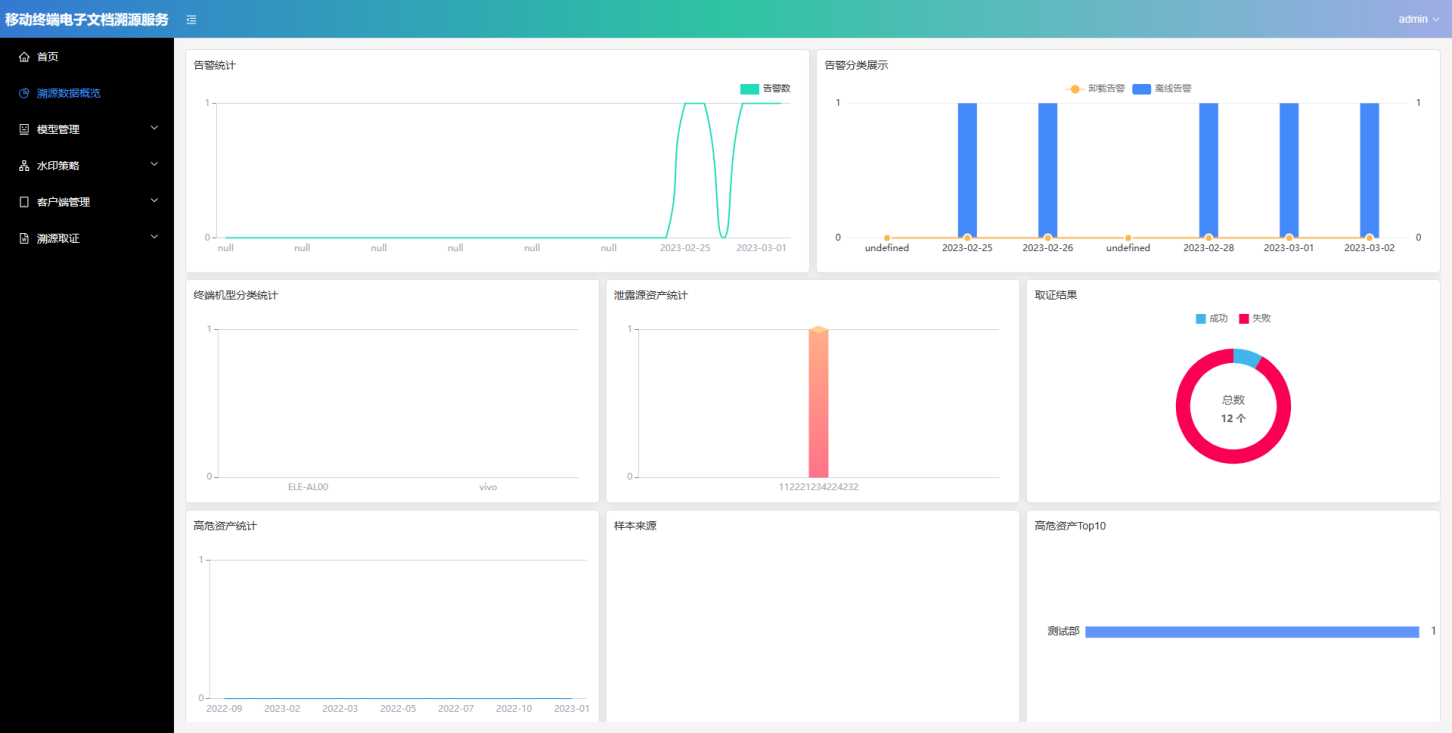
Task: Toggle the 失败 legend in 取证结果
Action: [x=1255, y=318]
